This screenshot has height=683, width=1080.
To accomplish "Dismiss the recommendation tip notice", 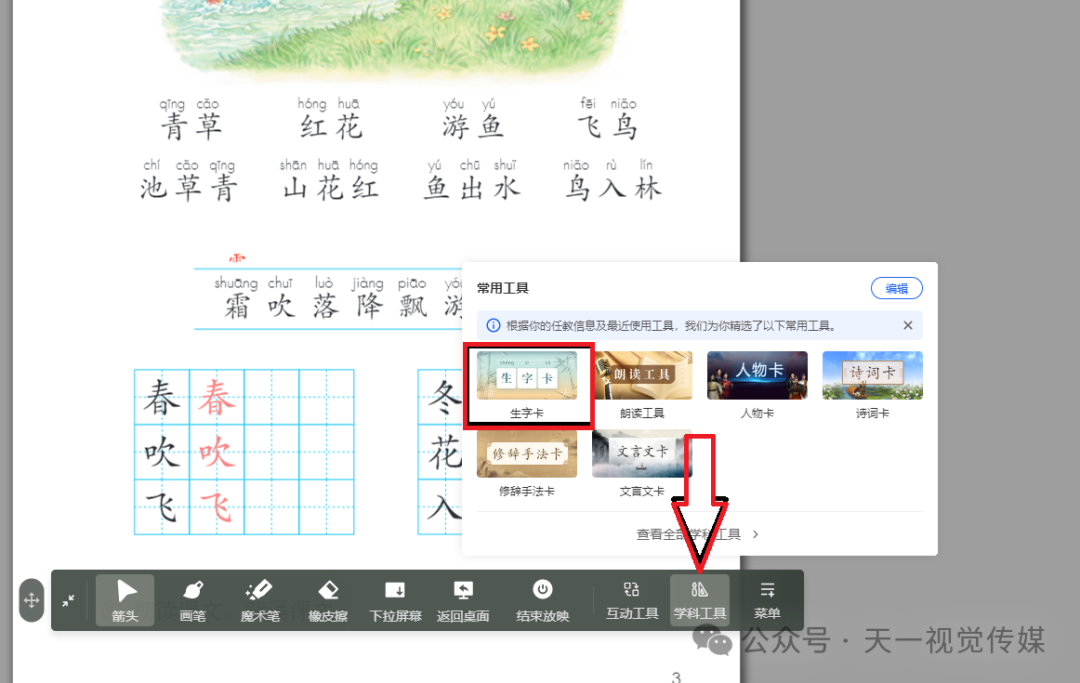I will point(907,325).
